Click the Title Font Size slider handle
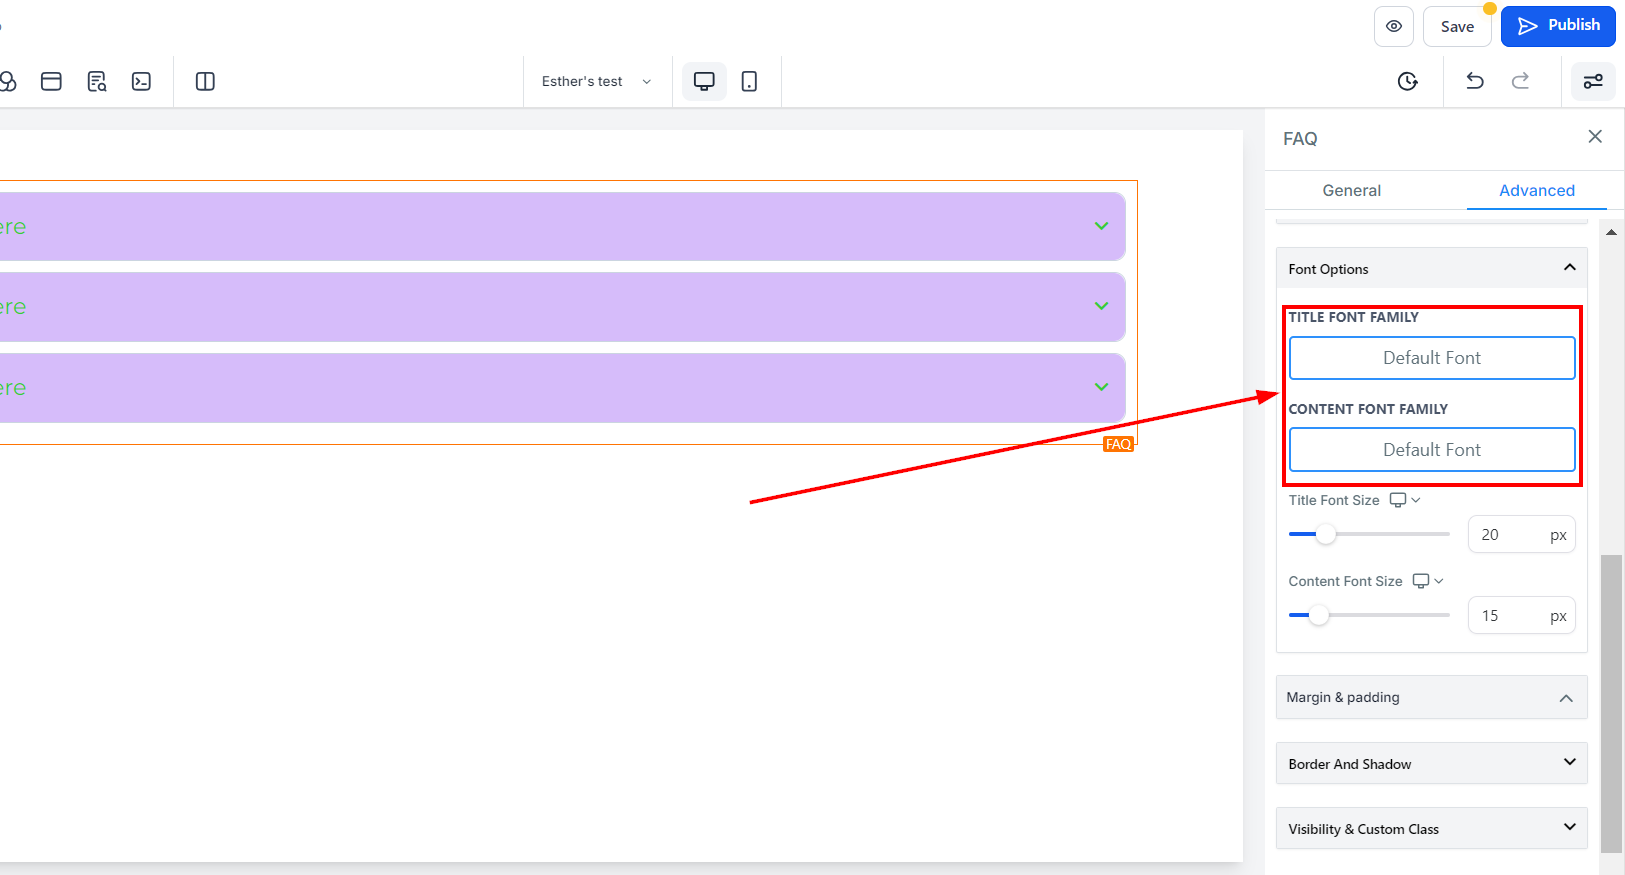The image size is (1625, 875). point(1325,534)
